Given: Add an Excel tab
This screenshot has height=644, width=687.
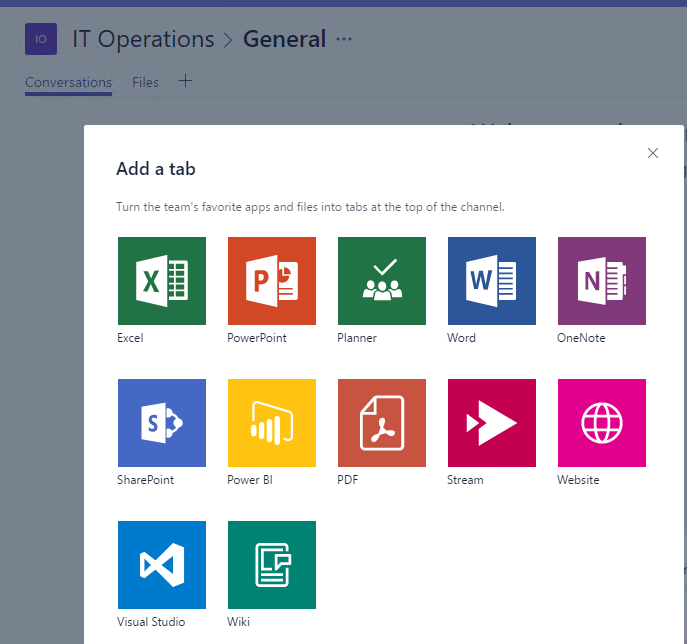Looking at the screenshot, I should point(162,281).
